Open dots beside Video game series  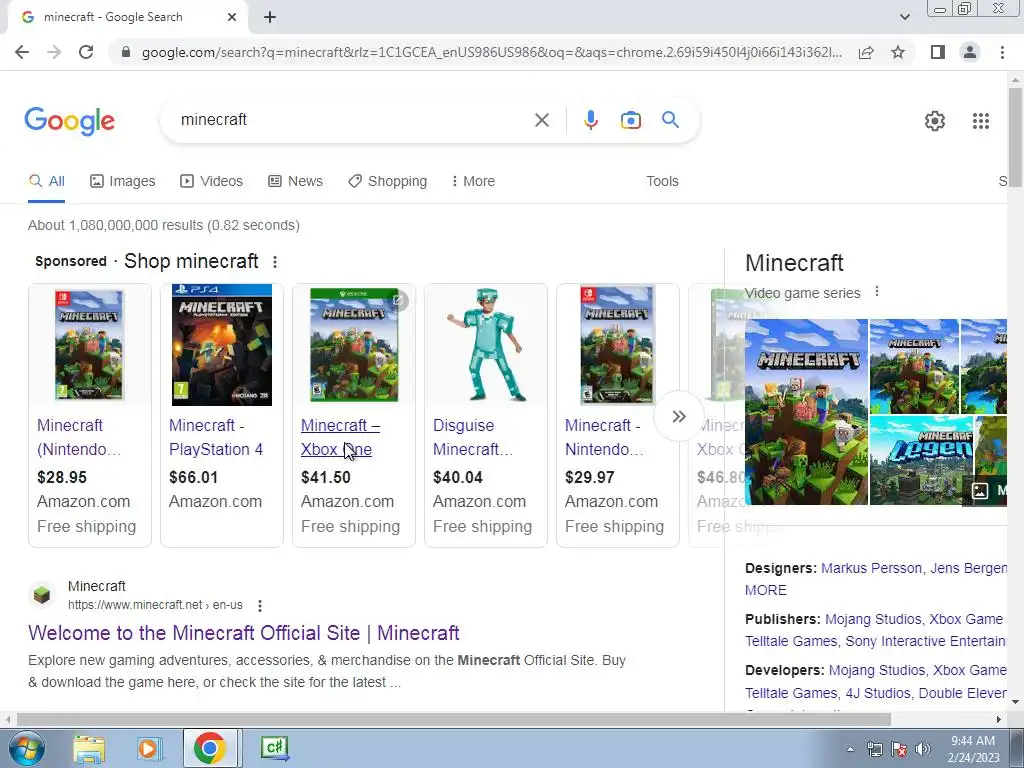point(877,291)
